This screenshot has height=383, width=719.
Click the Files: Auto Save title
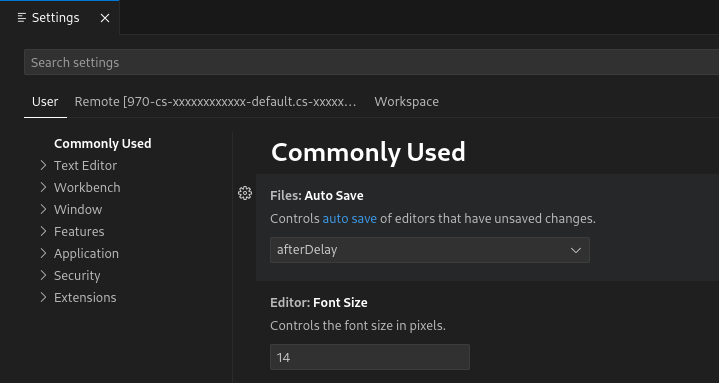coord(316,195)
